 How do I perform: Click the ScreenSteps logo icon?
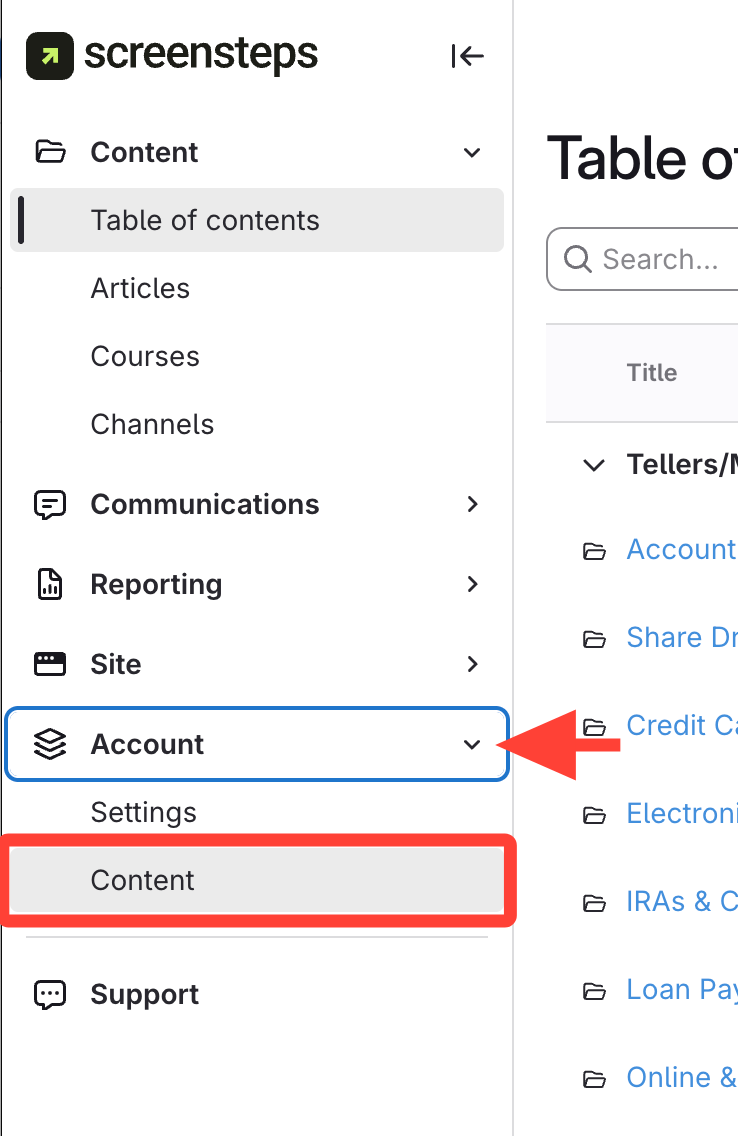(49, 56)
